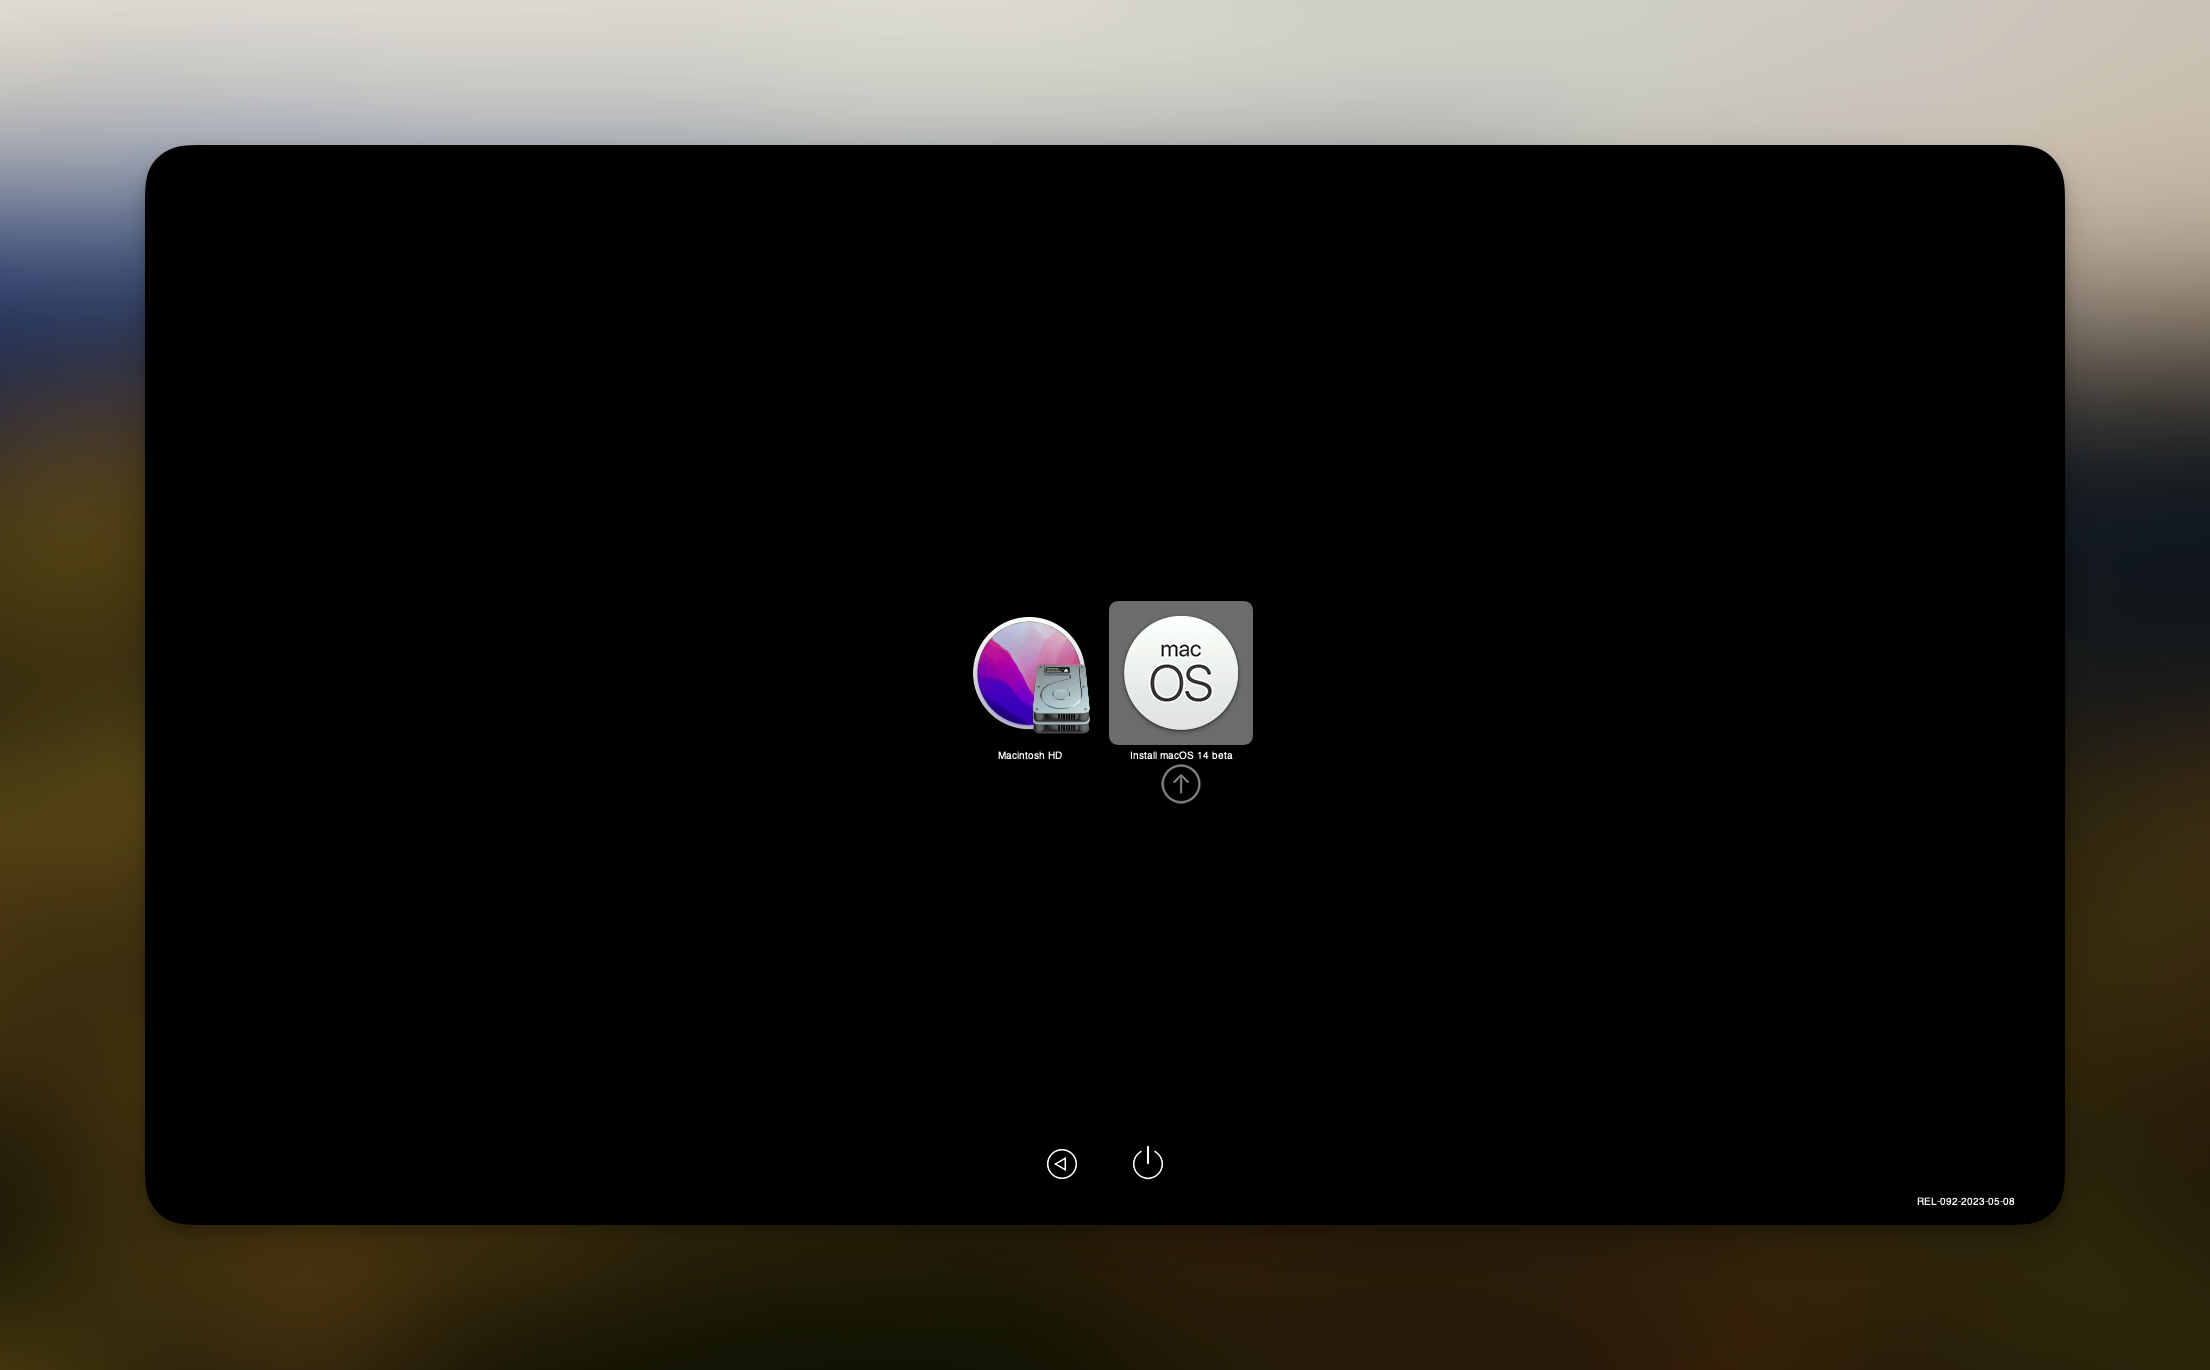Select the Macintosh HD startup disk icon
This screenshot has width=2210, height=1370.
(x=1031, y=674)
